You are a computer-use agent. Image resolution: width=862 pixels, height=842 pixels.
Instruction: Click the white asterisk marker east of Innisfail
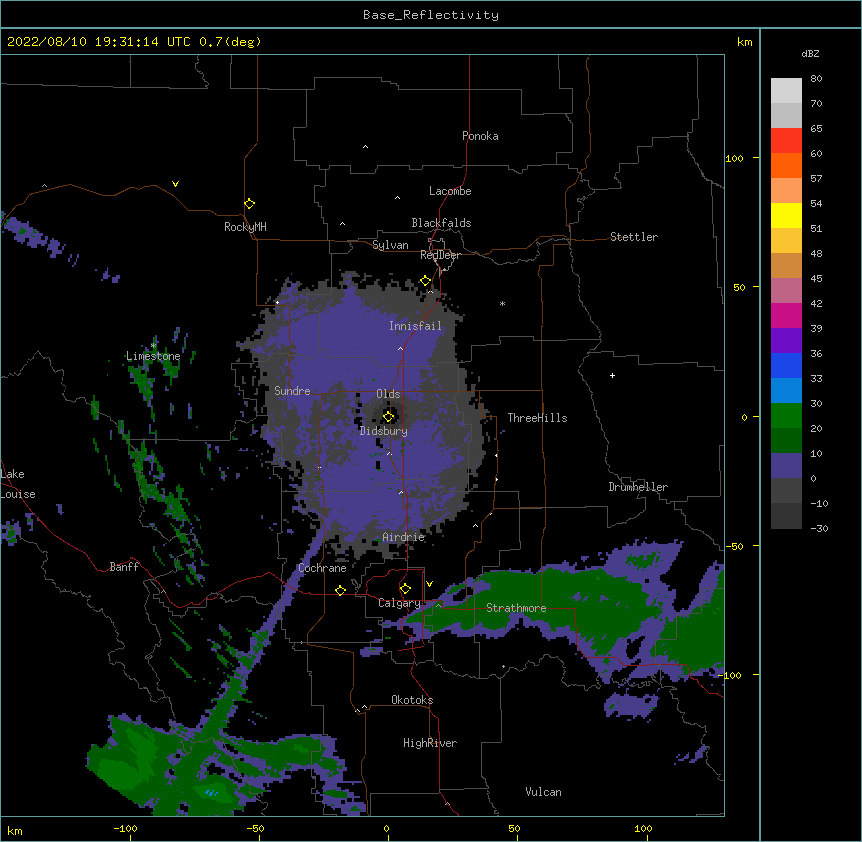click(502, 303)
